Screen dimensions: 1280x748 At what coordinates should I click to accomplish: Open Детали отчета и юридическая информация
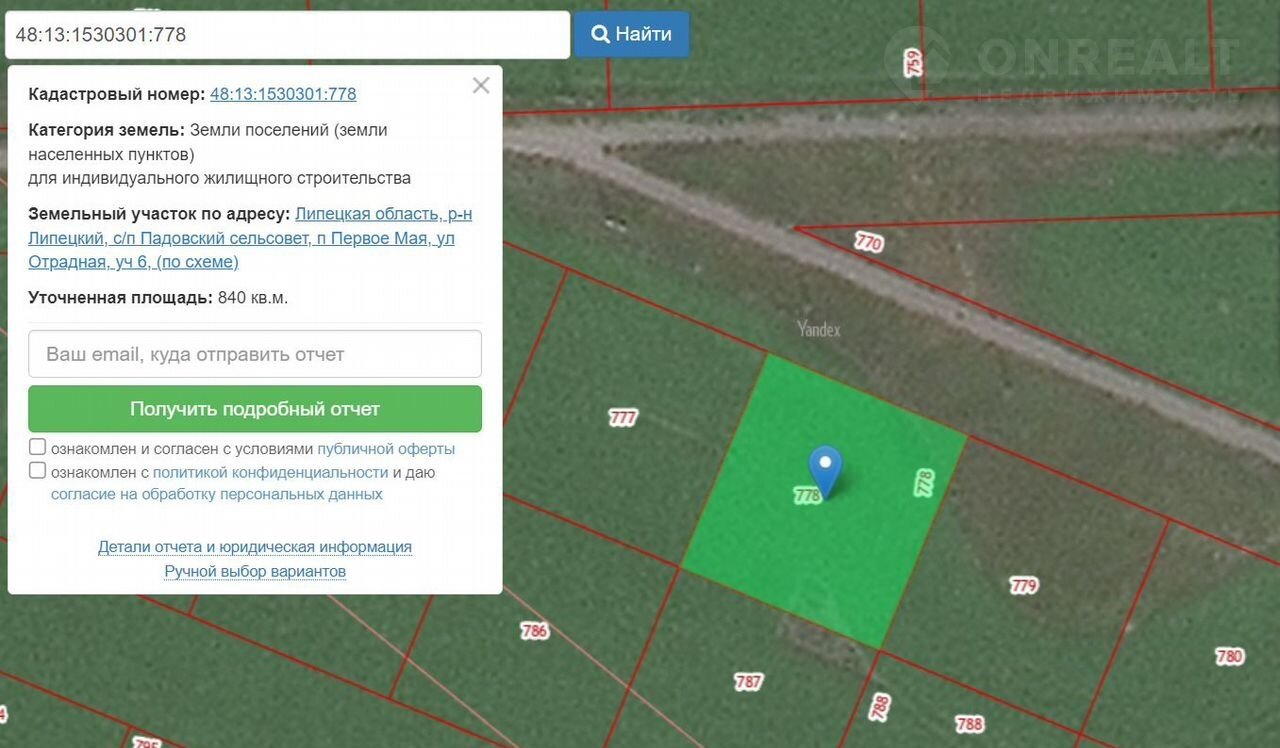click(255, 547)
